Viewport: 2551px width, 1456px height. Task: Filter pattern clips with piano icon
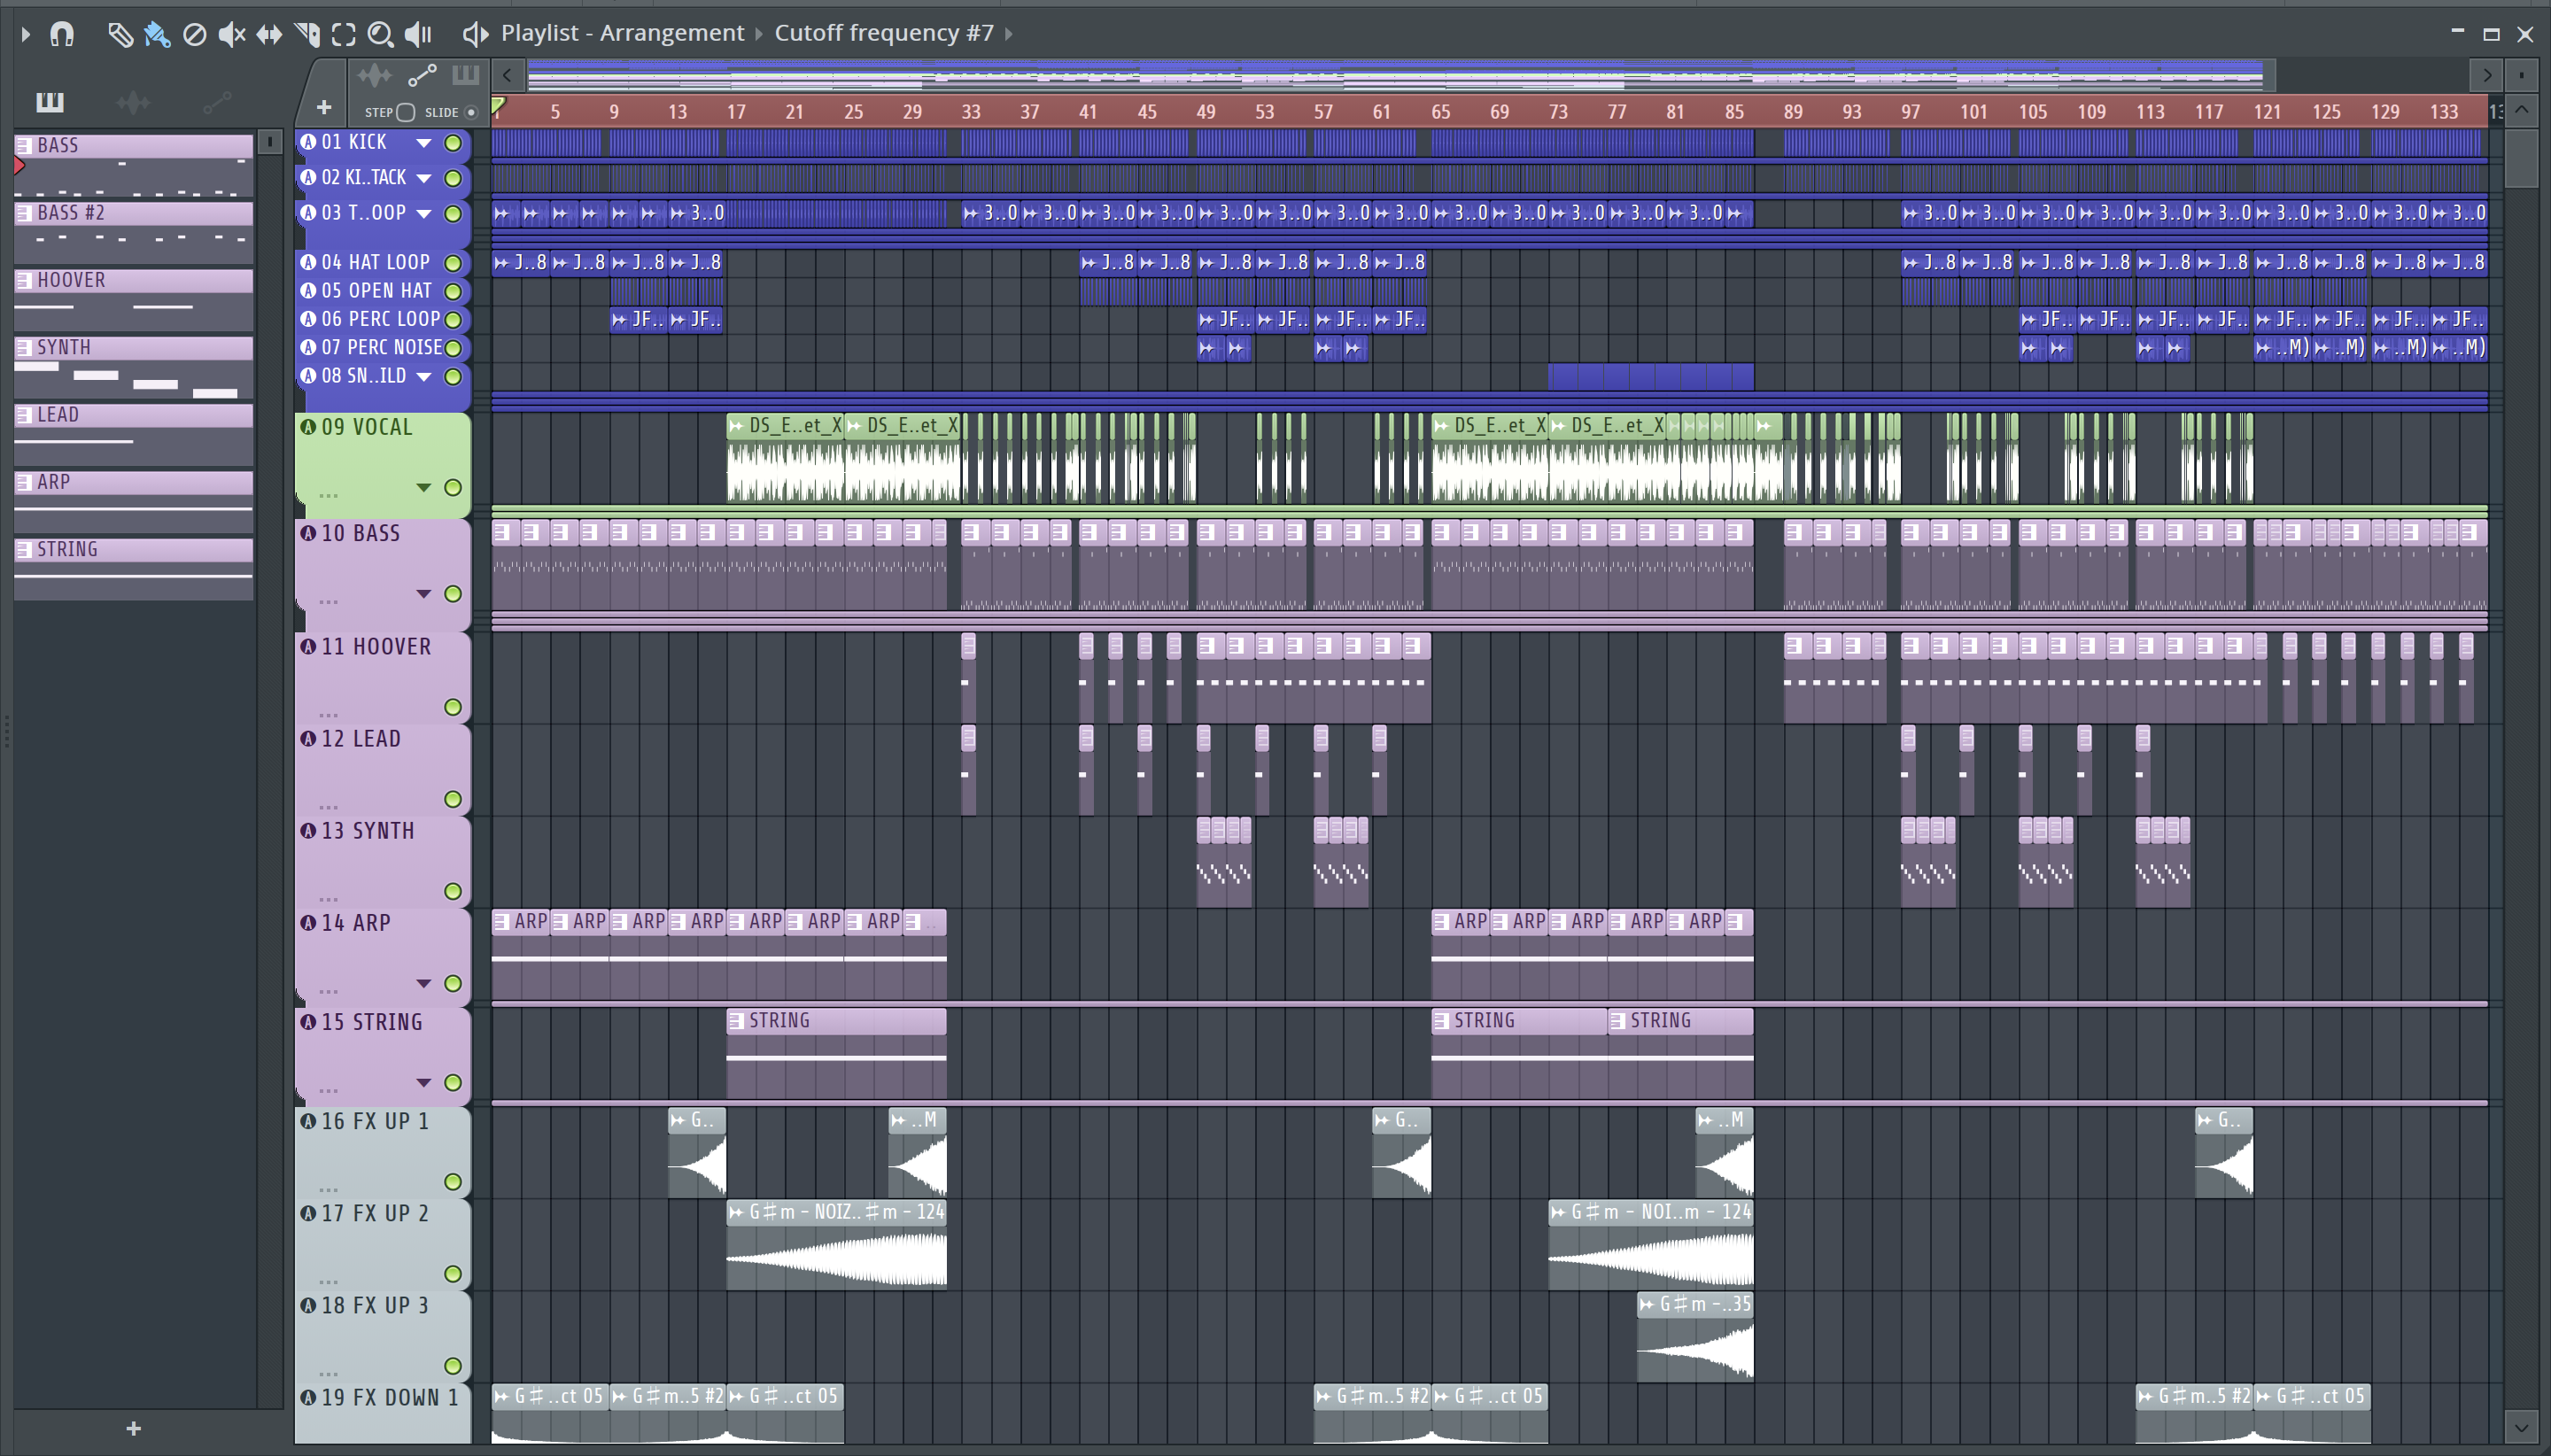click(466, 75)
